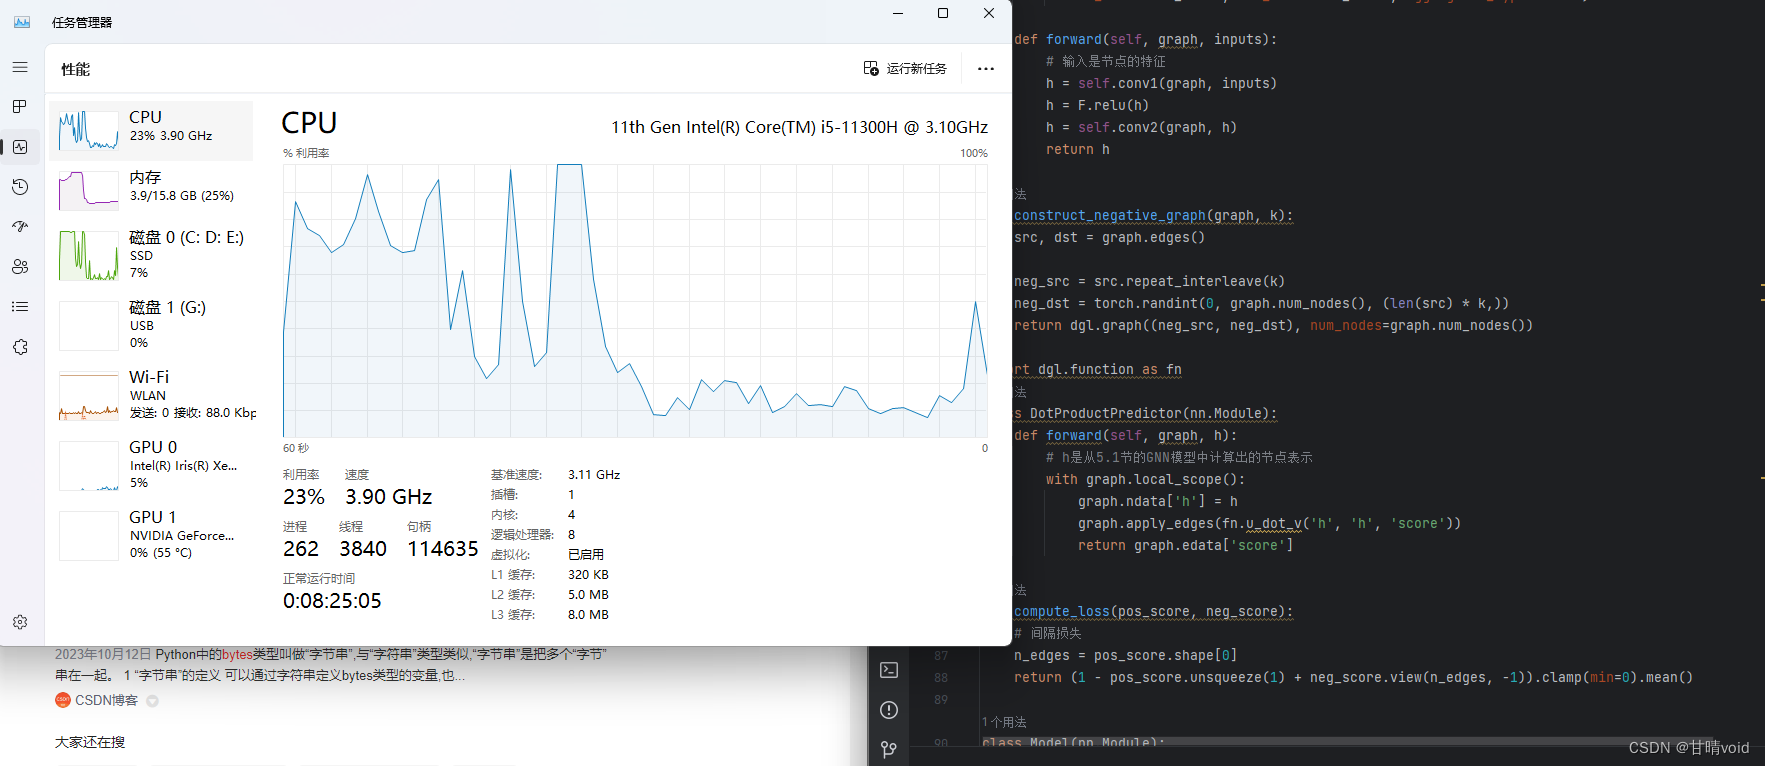Open the Users page icon

20,267
